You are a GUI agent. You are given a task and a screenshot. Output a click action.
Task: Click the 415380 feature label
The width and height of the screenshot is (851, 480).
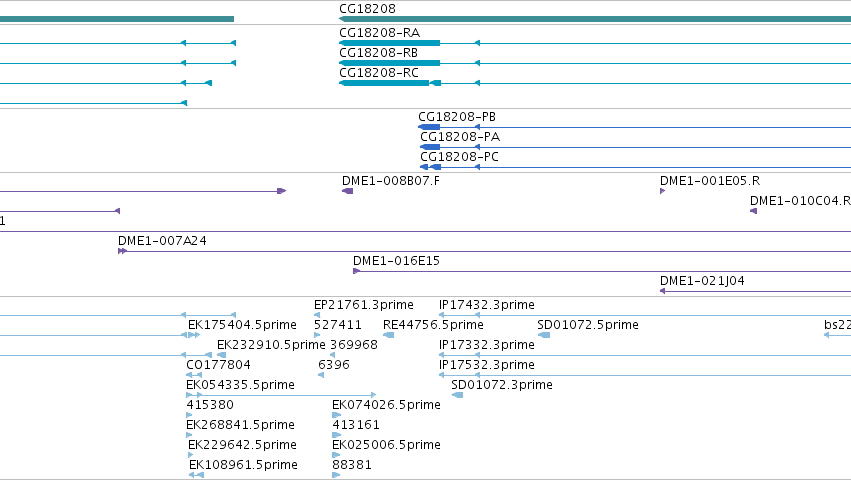pyautogui.click(x=210, y=405)
